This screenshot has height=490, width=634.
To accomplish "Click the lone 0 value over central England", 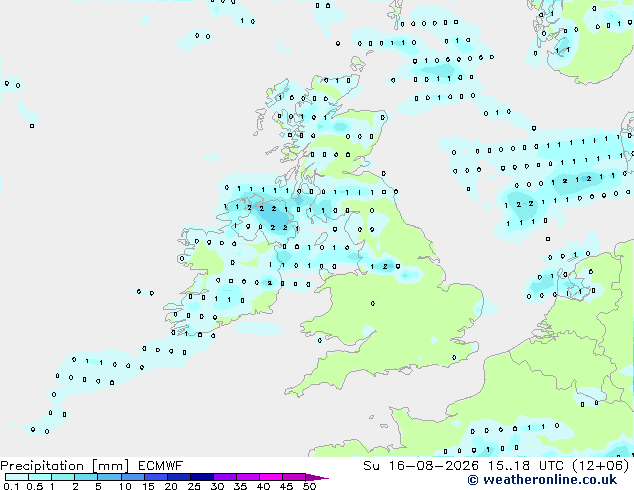I will 373,303.
